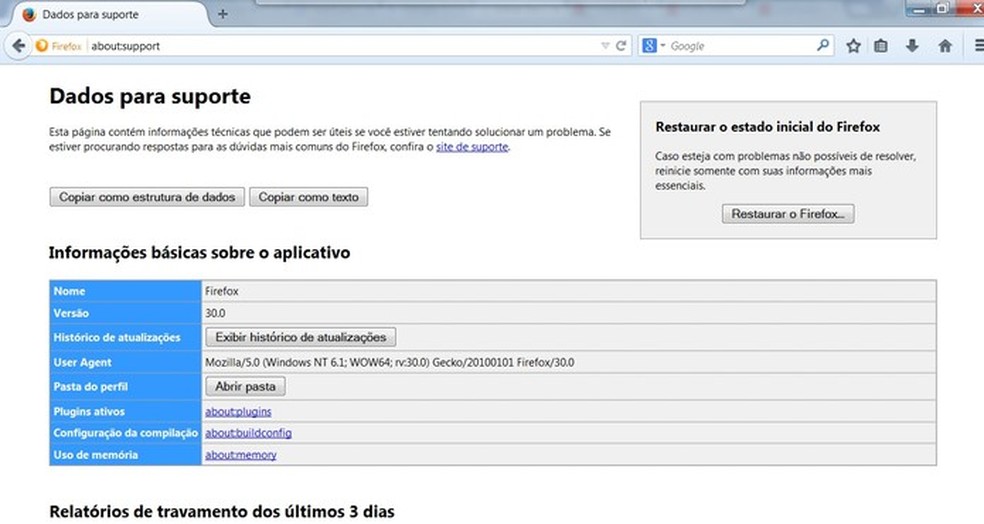Click the Histórico de atualizações label
Image resolution: width=984 pixels, height=524 pixels.
[x=117, y=338]
